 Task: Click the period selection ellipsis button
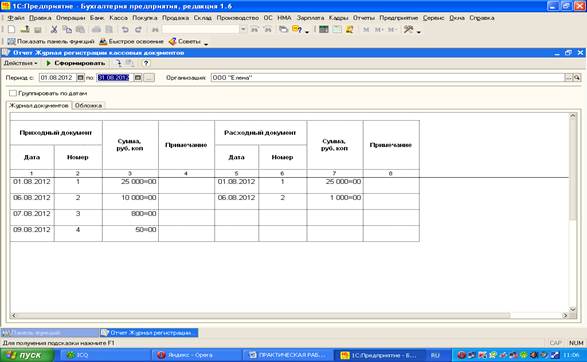coord(149,77)
